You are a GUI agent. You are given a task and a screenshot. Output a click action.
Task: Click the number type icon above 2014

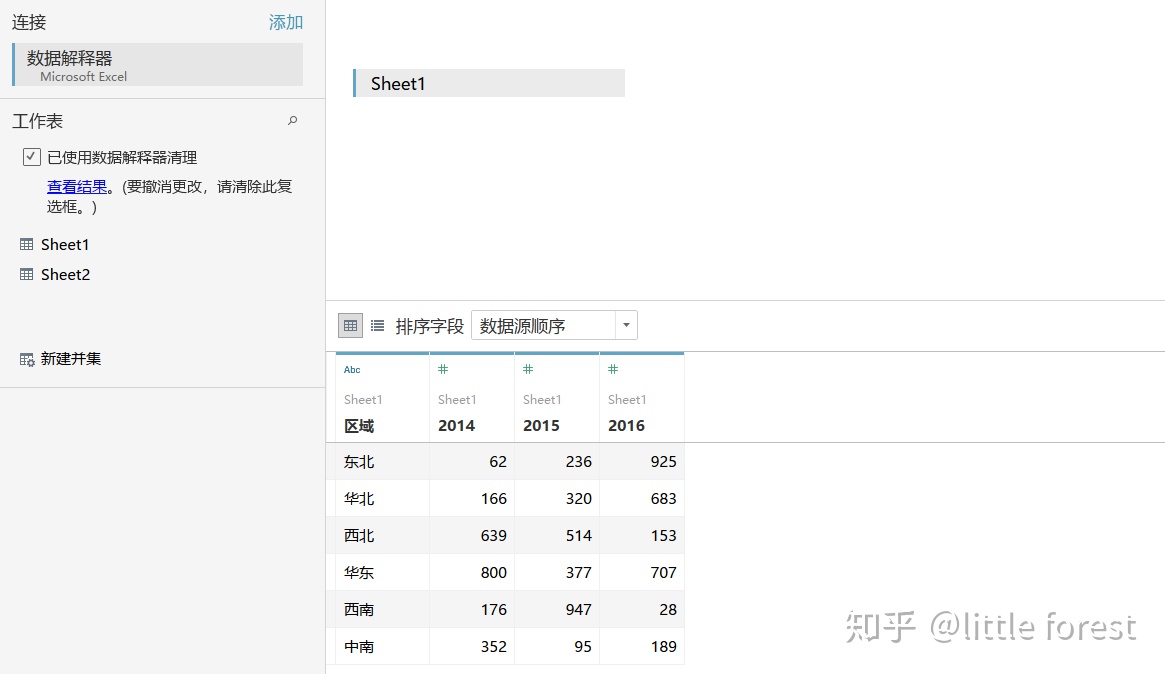point(443,369)
